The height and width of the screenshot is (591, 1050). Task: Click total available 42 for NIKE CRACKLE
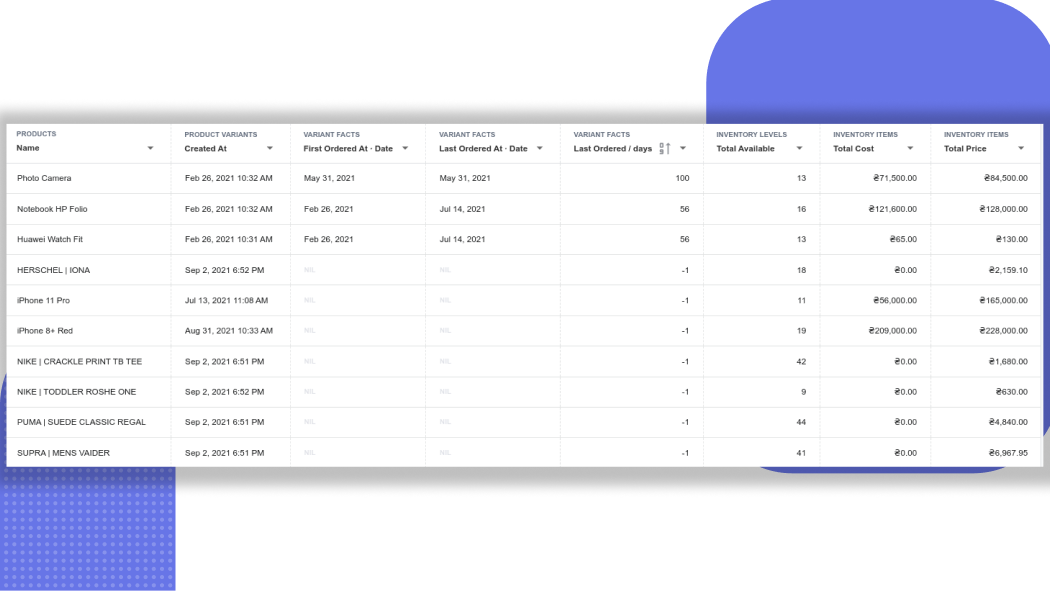coord(801,361)
